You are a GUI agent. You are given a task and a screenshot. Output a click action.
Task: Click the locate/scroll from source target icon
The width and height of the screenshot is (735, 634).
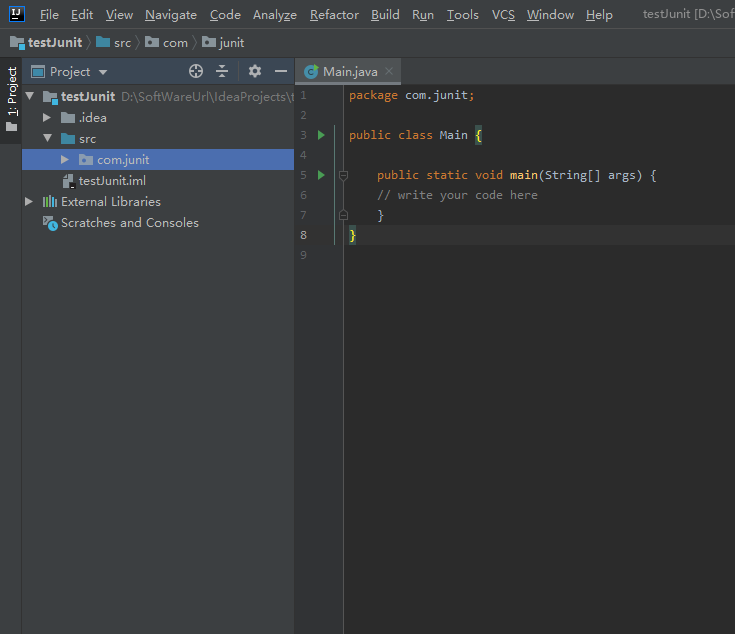[x=196, y=71]
